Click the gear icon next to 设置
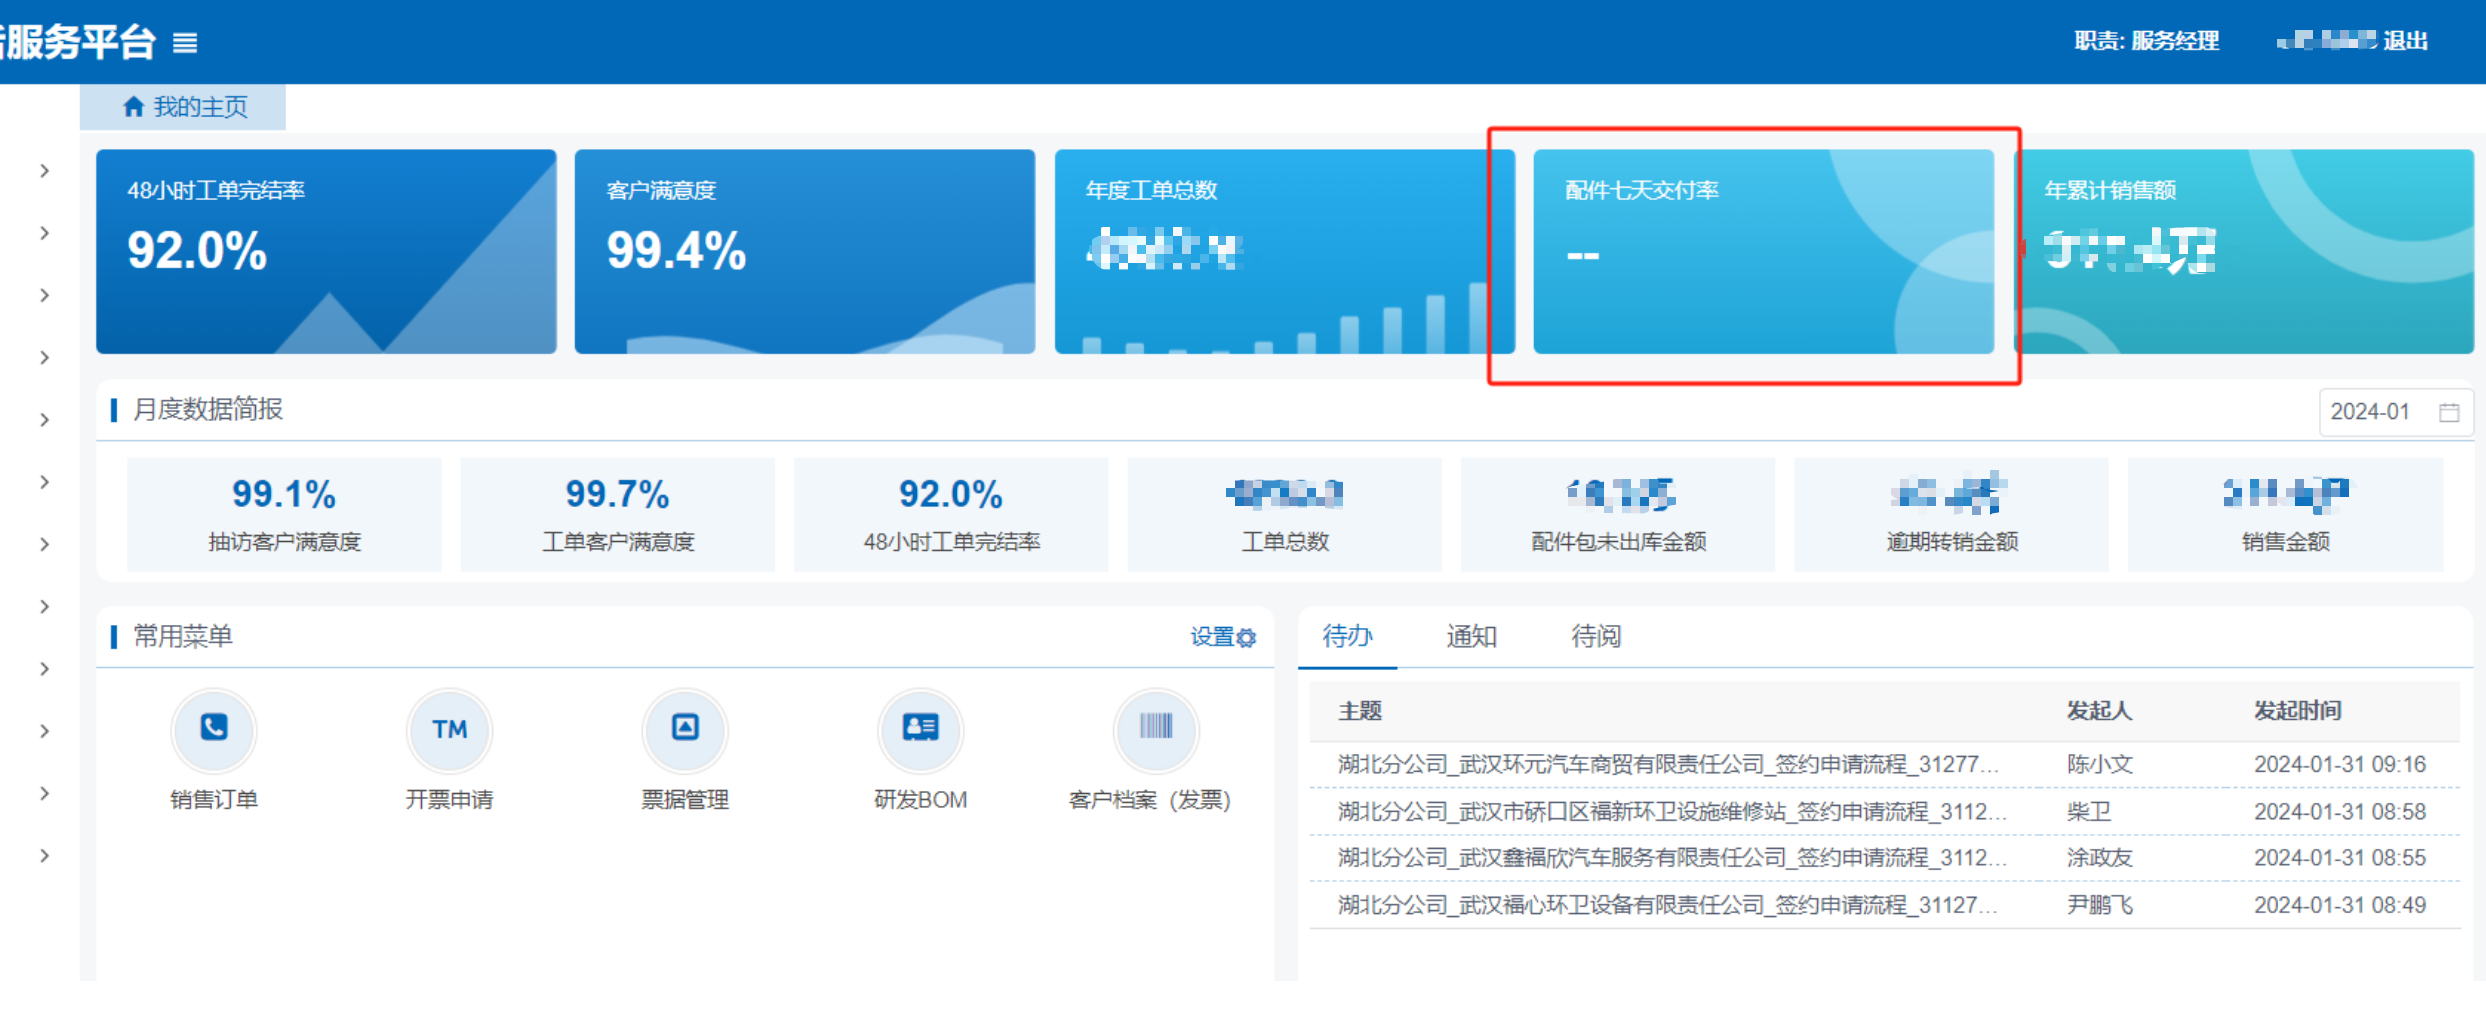 pos(1246,638)
